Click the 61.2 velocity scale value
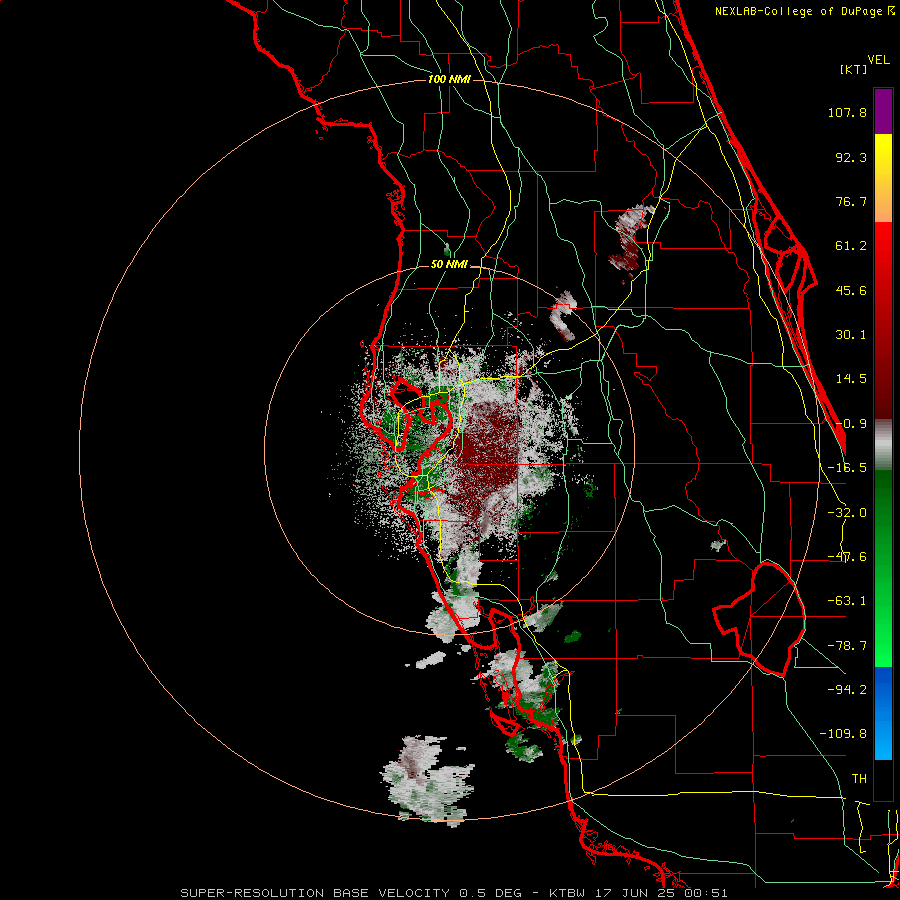The height and width of the screenshot is (900, 900). pyautogui.click(x=851, y=246)
